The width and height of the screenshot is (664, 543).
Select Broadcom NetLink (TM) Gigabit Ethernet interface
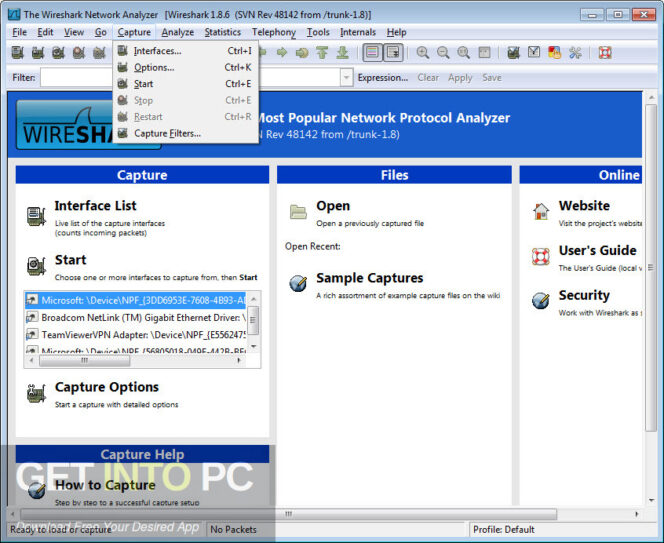click(136, 318)
